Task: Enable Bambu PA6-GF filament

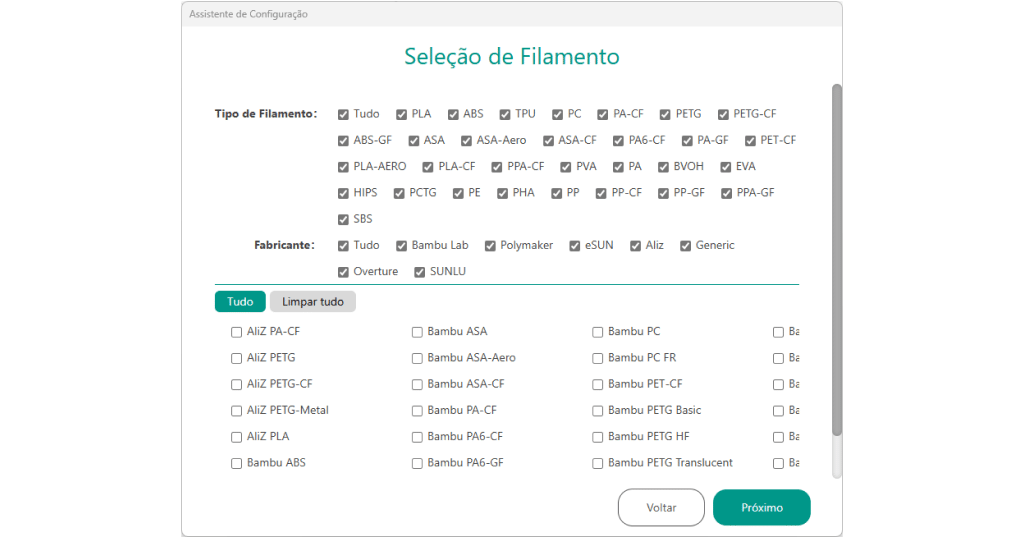Action: tap(417, 464)
